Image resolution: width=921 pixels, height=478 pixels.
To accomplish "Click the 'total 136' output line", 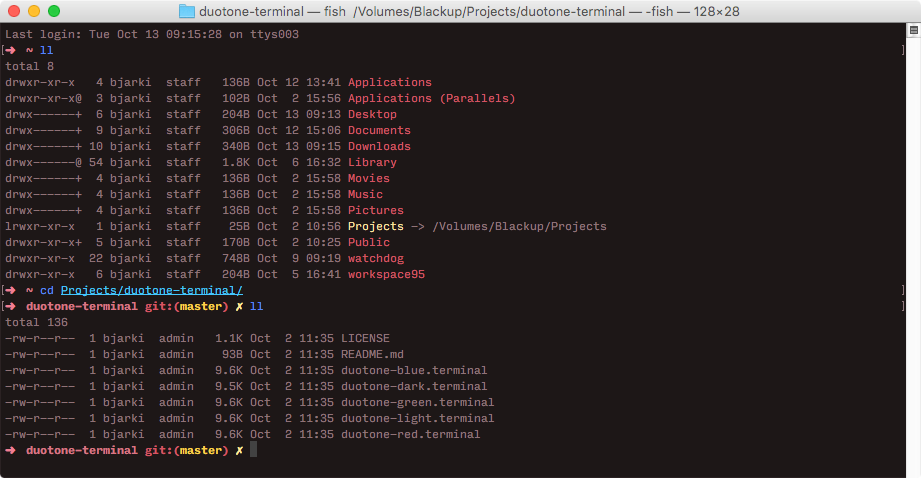I will click(x=36, y=322).
